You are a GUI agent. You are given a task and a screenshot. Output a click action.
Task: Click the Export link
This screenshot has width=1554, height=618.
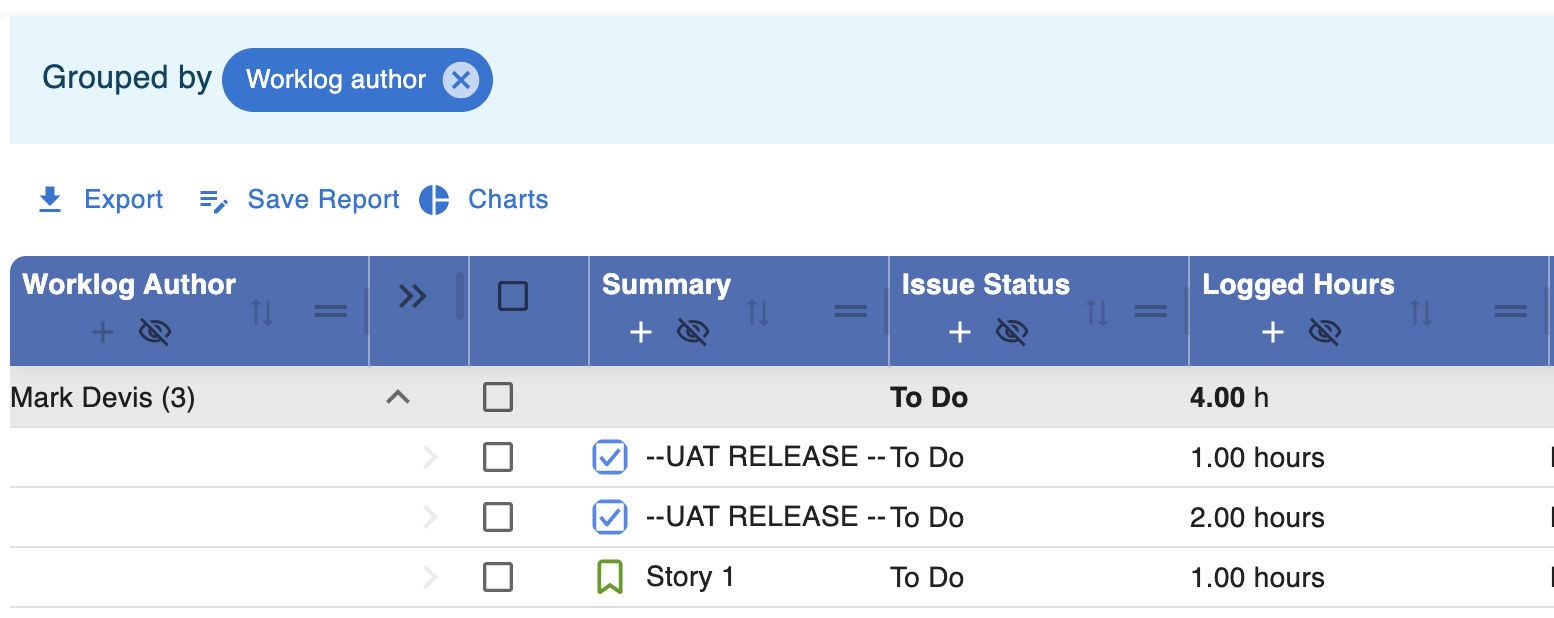pos(123,200)
